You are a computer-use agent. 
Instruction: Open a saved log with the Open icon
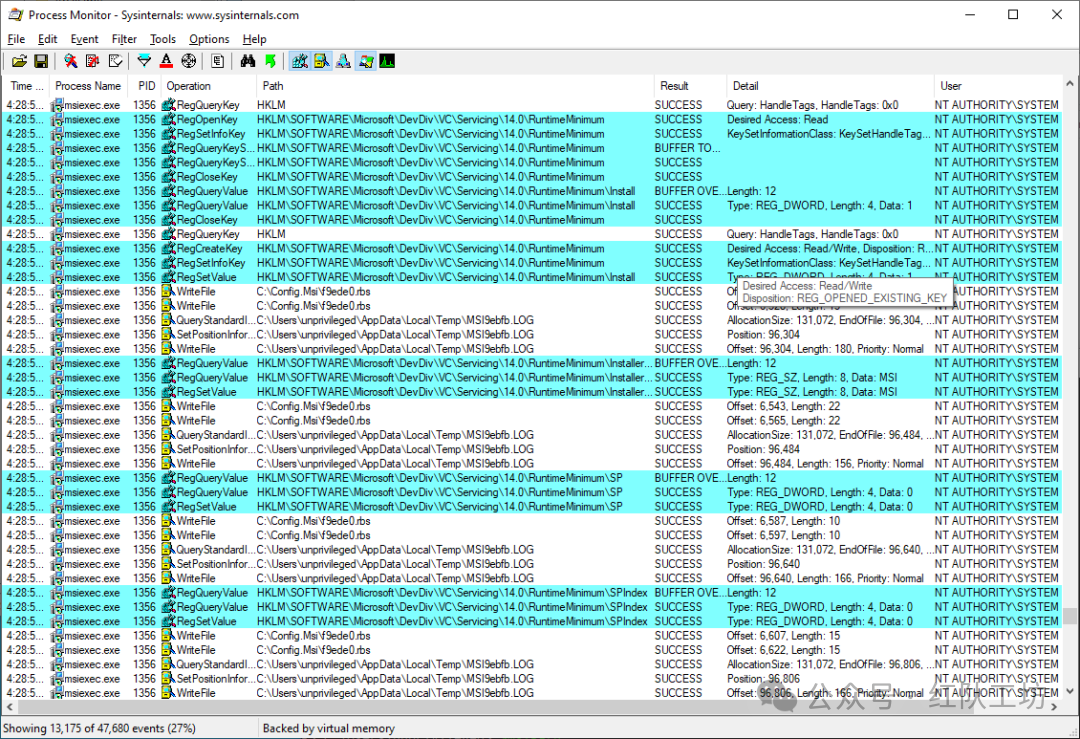point(19,61)
